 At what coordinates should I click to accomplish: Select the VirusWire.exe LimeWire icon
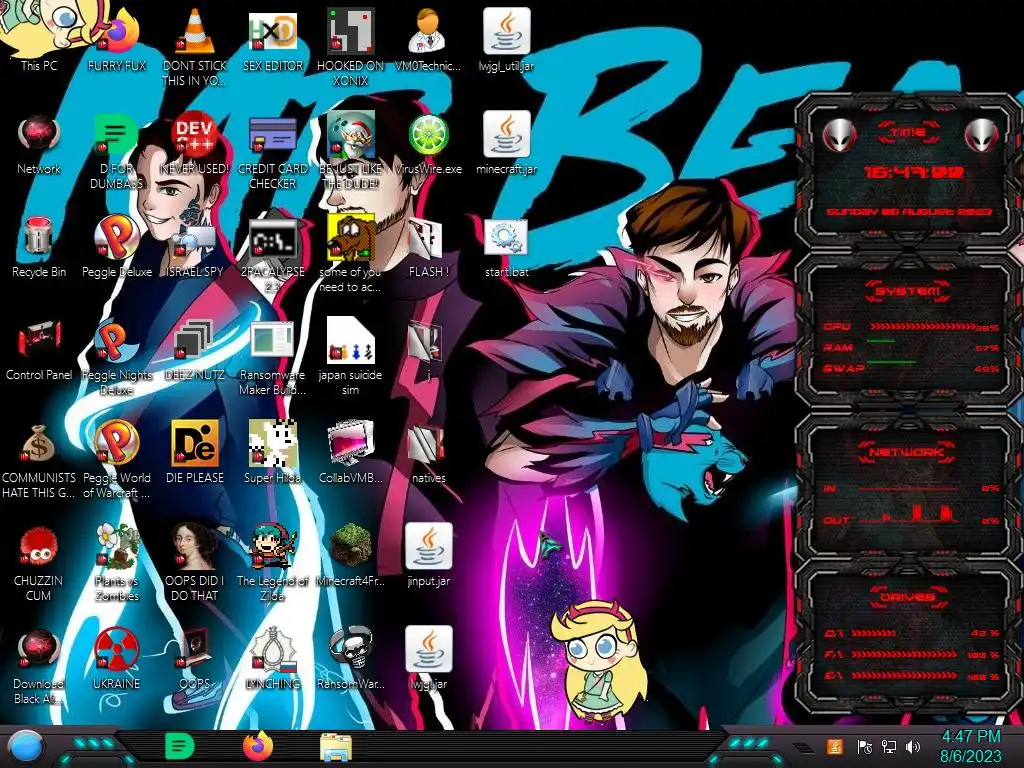[x=428, y=134]
